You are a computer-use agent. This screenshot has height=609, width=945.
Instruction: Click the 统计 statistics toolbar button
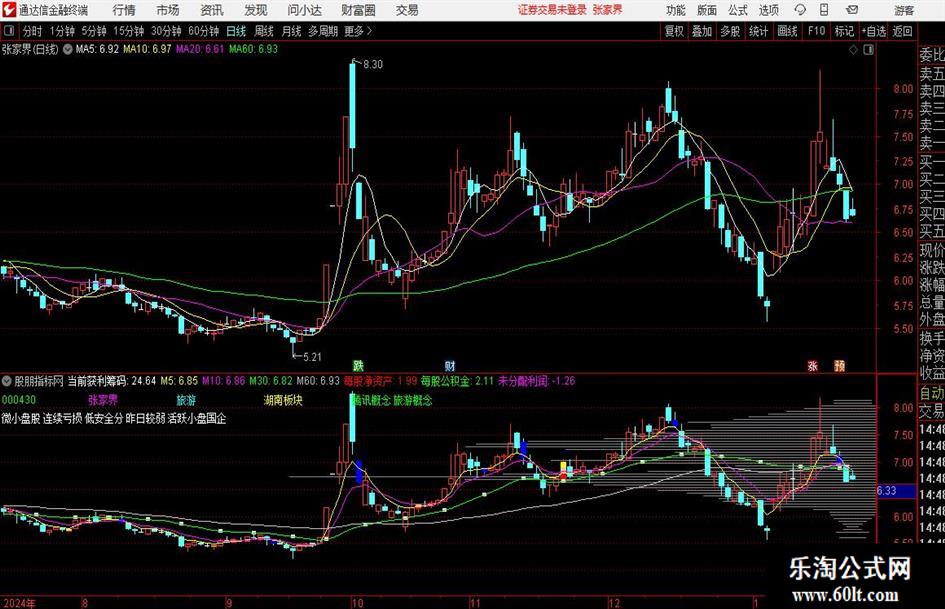(x=758, y=31)
